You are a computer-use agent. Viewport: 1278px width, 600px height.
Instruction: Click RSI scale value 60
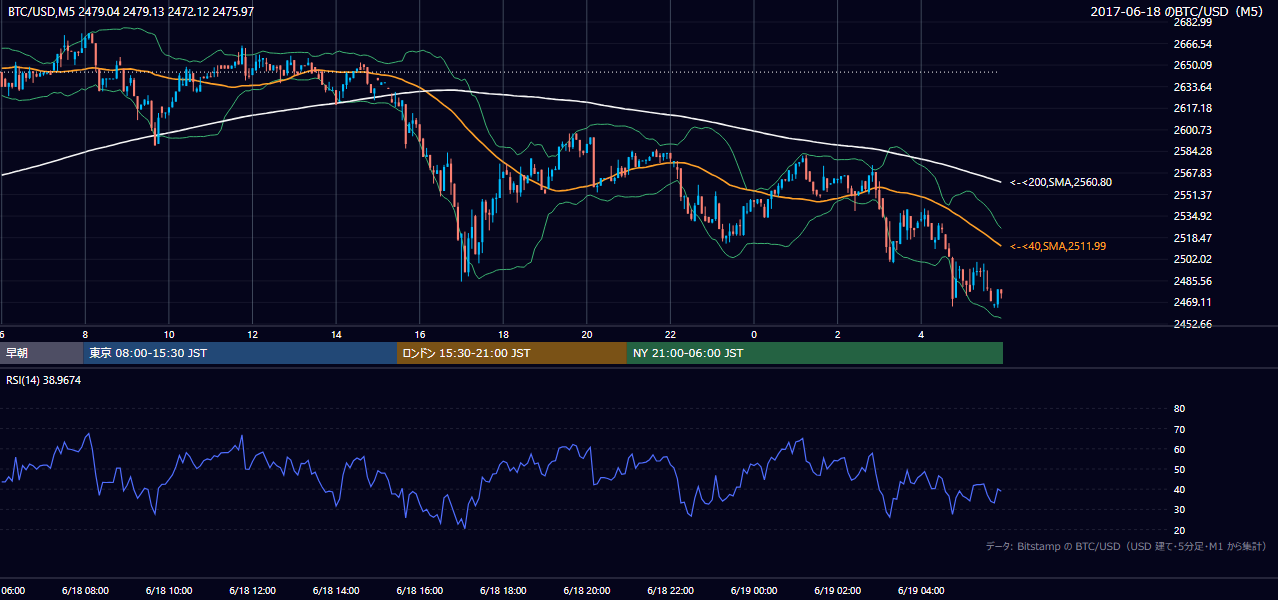click(x=1179, y=449)
